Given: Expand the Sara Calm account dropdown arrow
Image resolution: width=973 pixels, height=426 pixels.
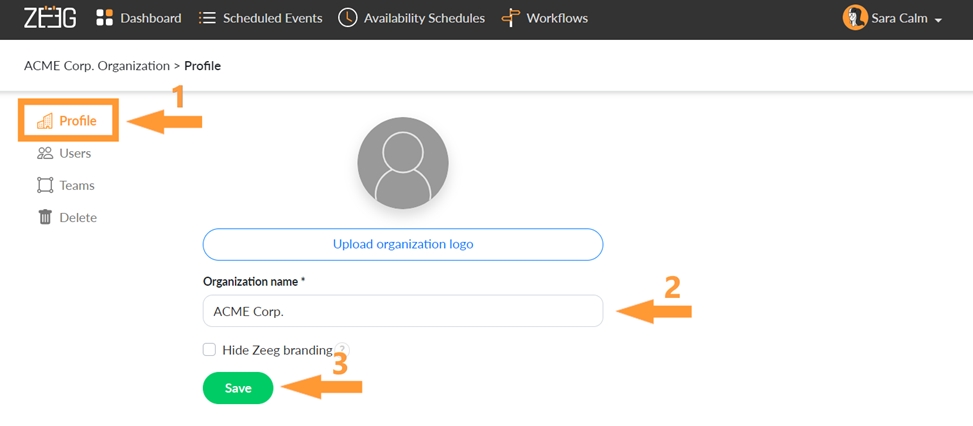Looking at the screenshot, I should 938,20.
